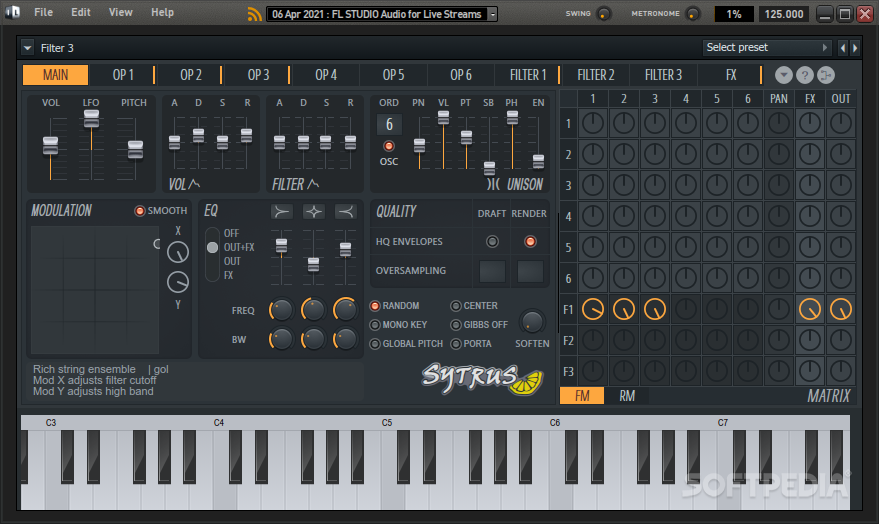Click the unison symbol icon
879x524 pixels.
coord(493,184)
